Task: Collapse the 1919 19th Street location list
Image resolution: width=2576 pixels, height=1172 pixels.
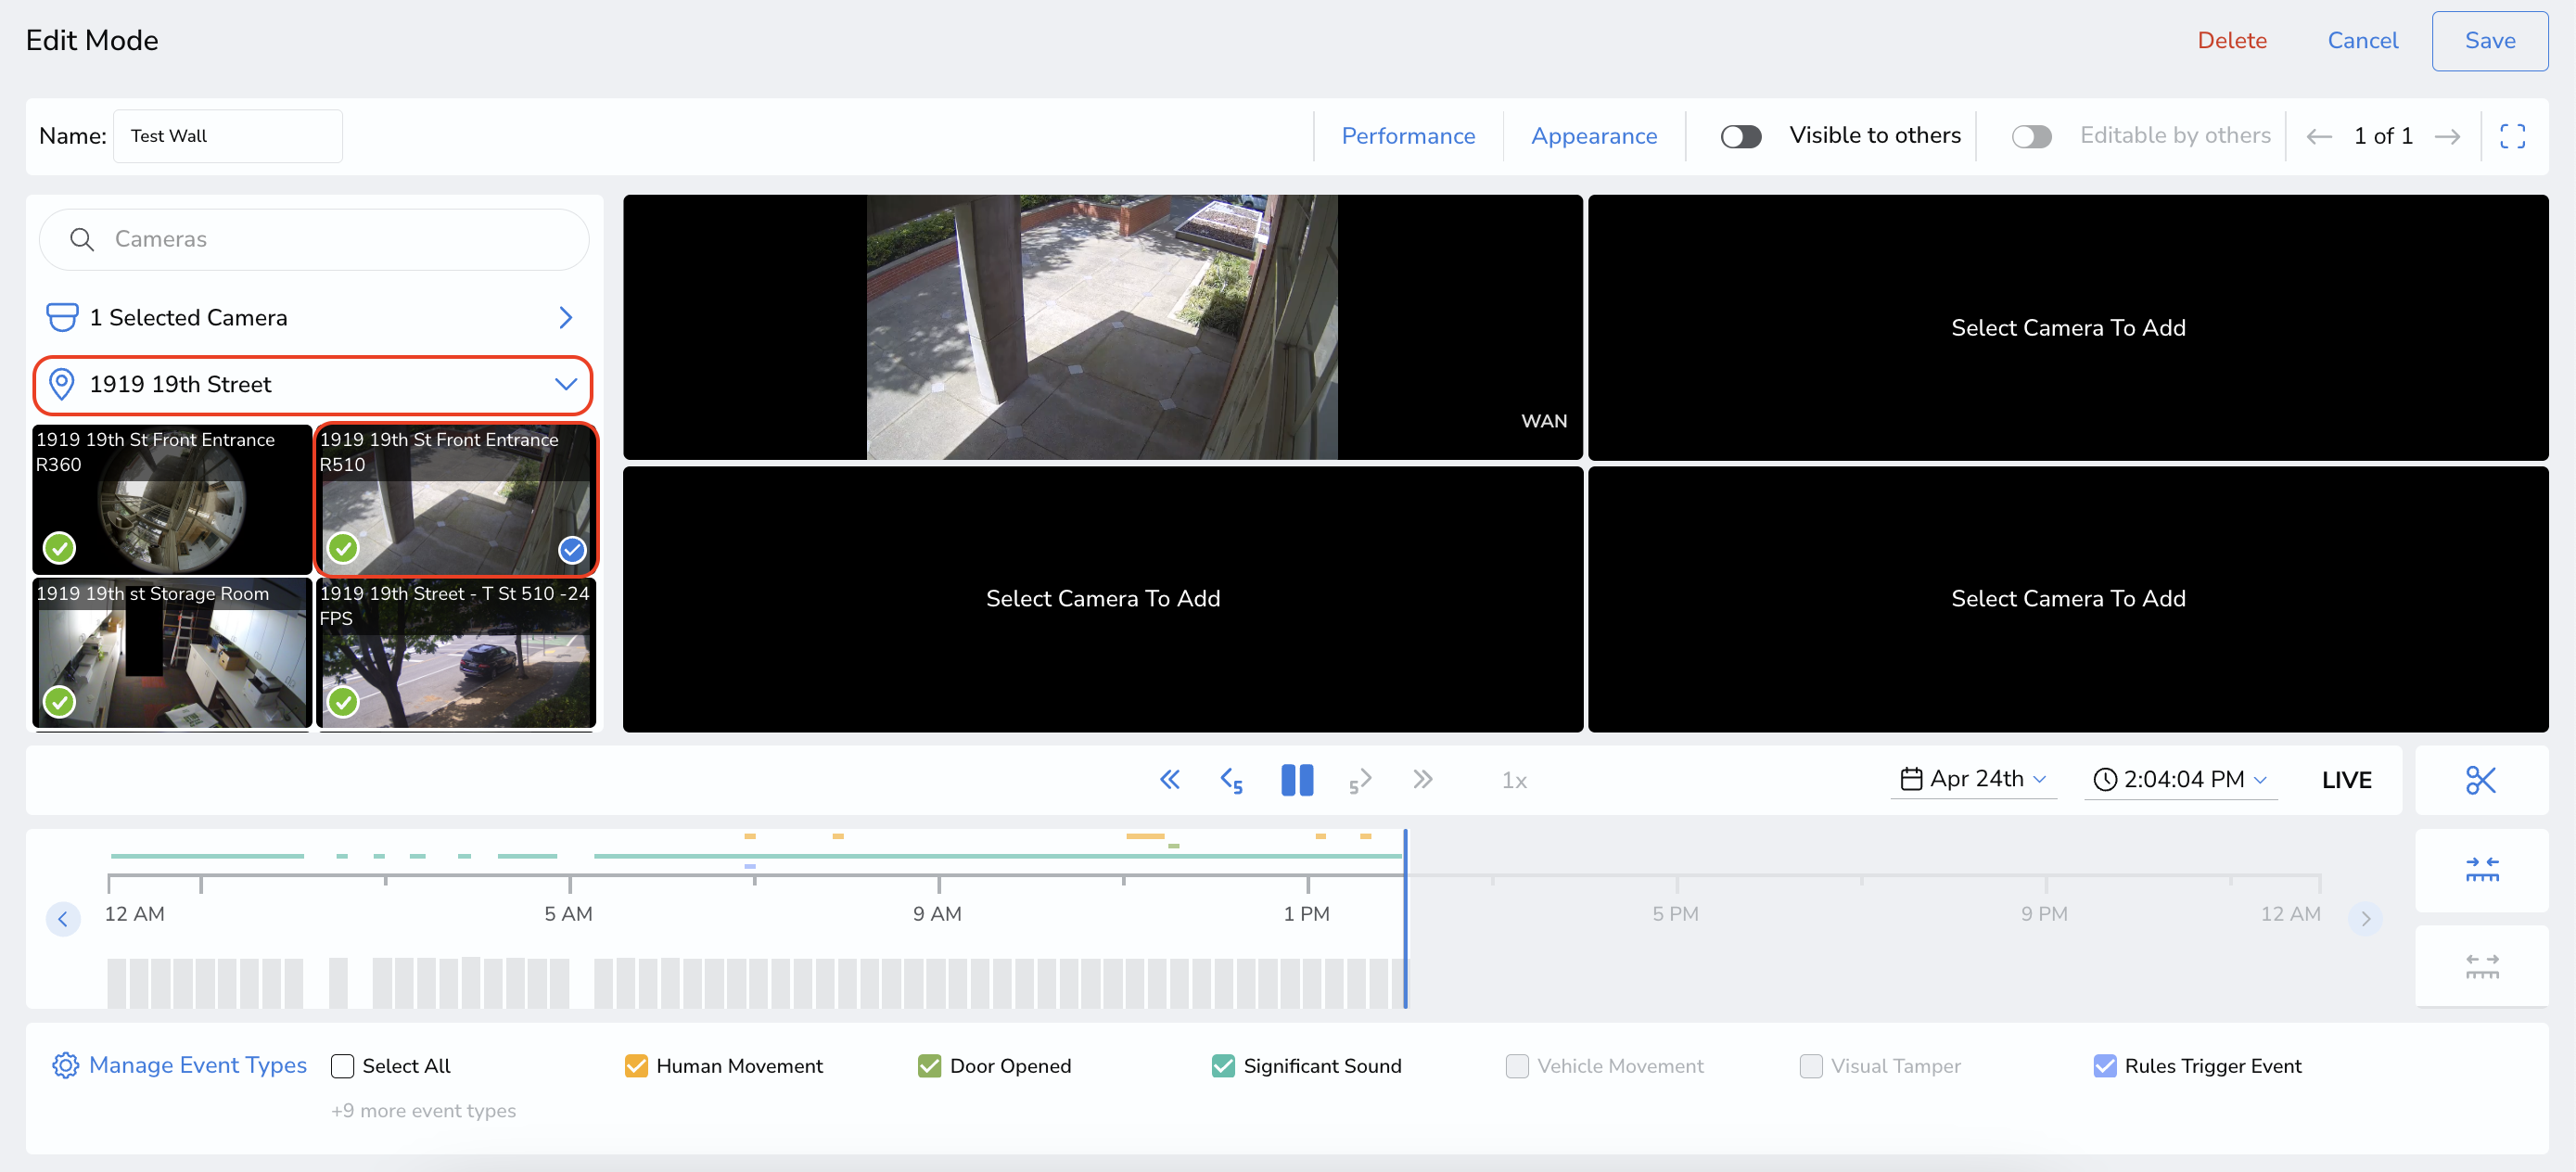Action: click(566, 384)
